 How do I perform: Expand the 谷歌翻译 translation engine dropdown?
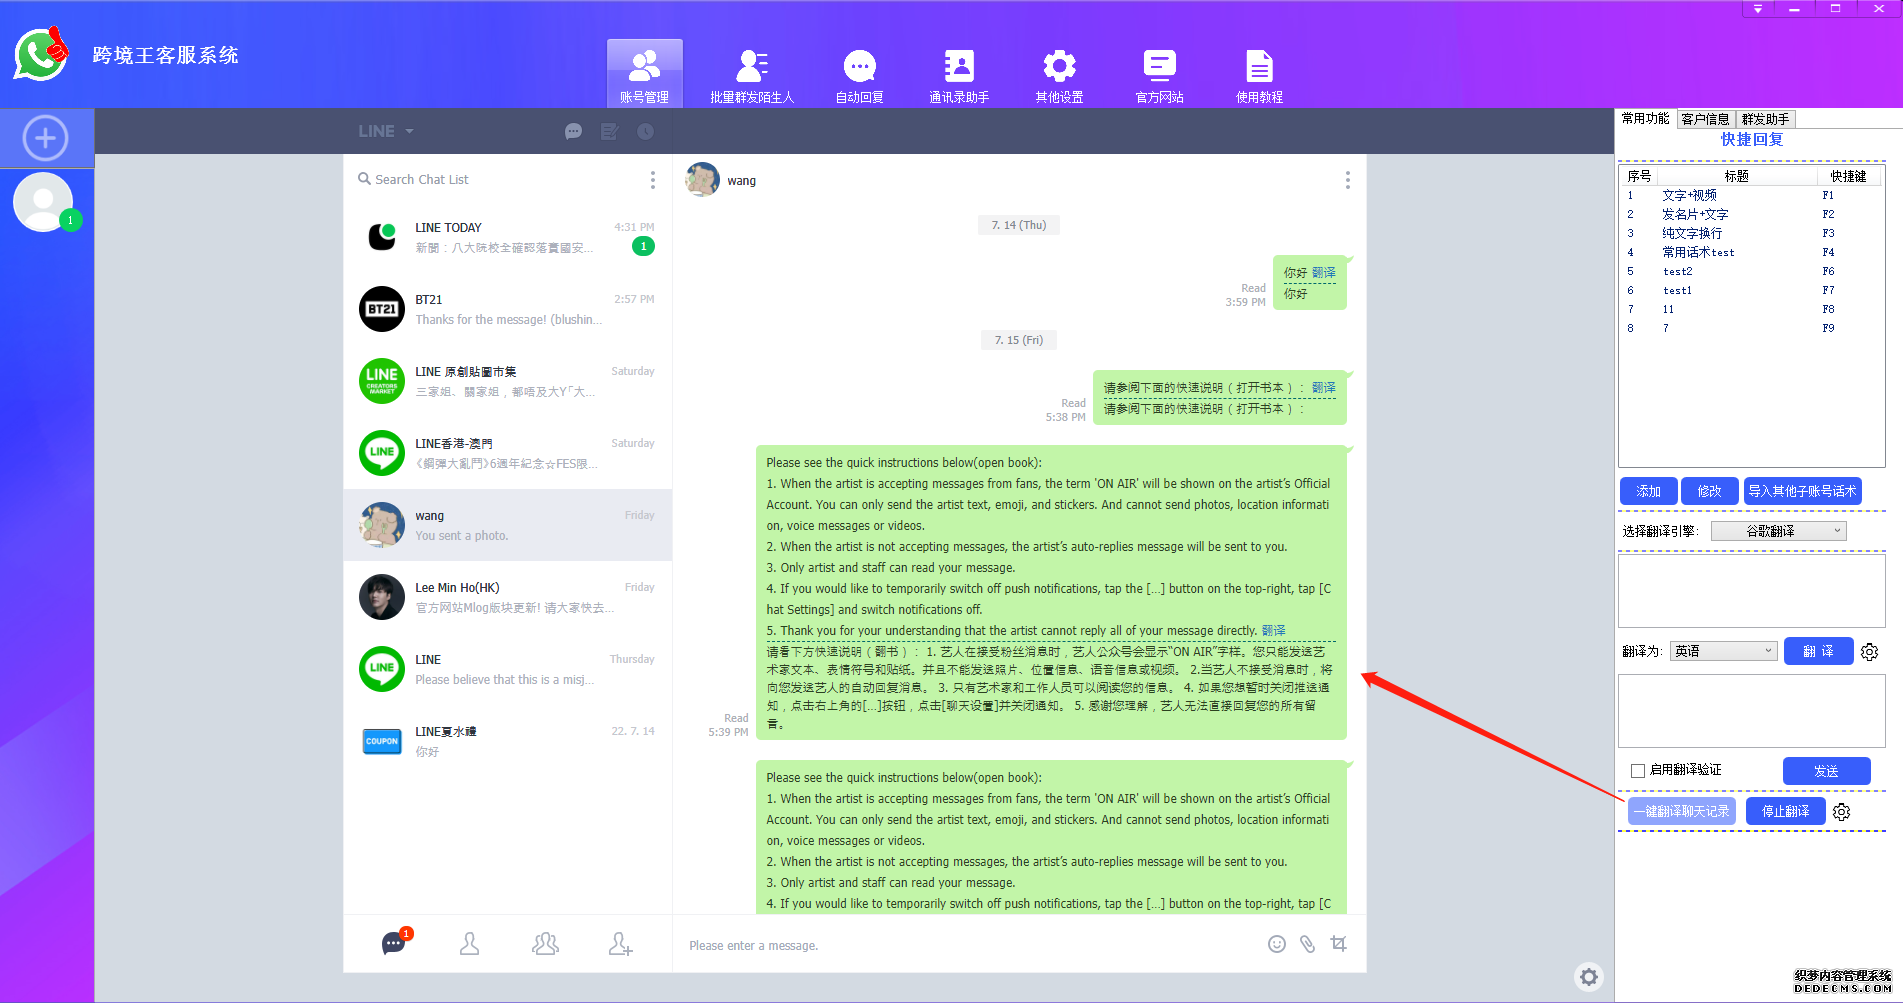point(1778,531)
